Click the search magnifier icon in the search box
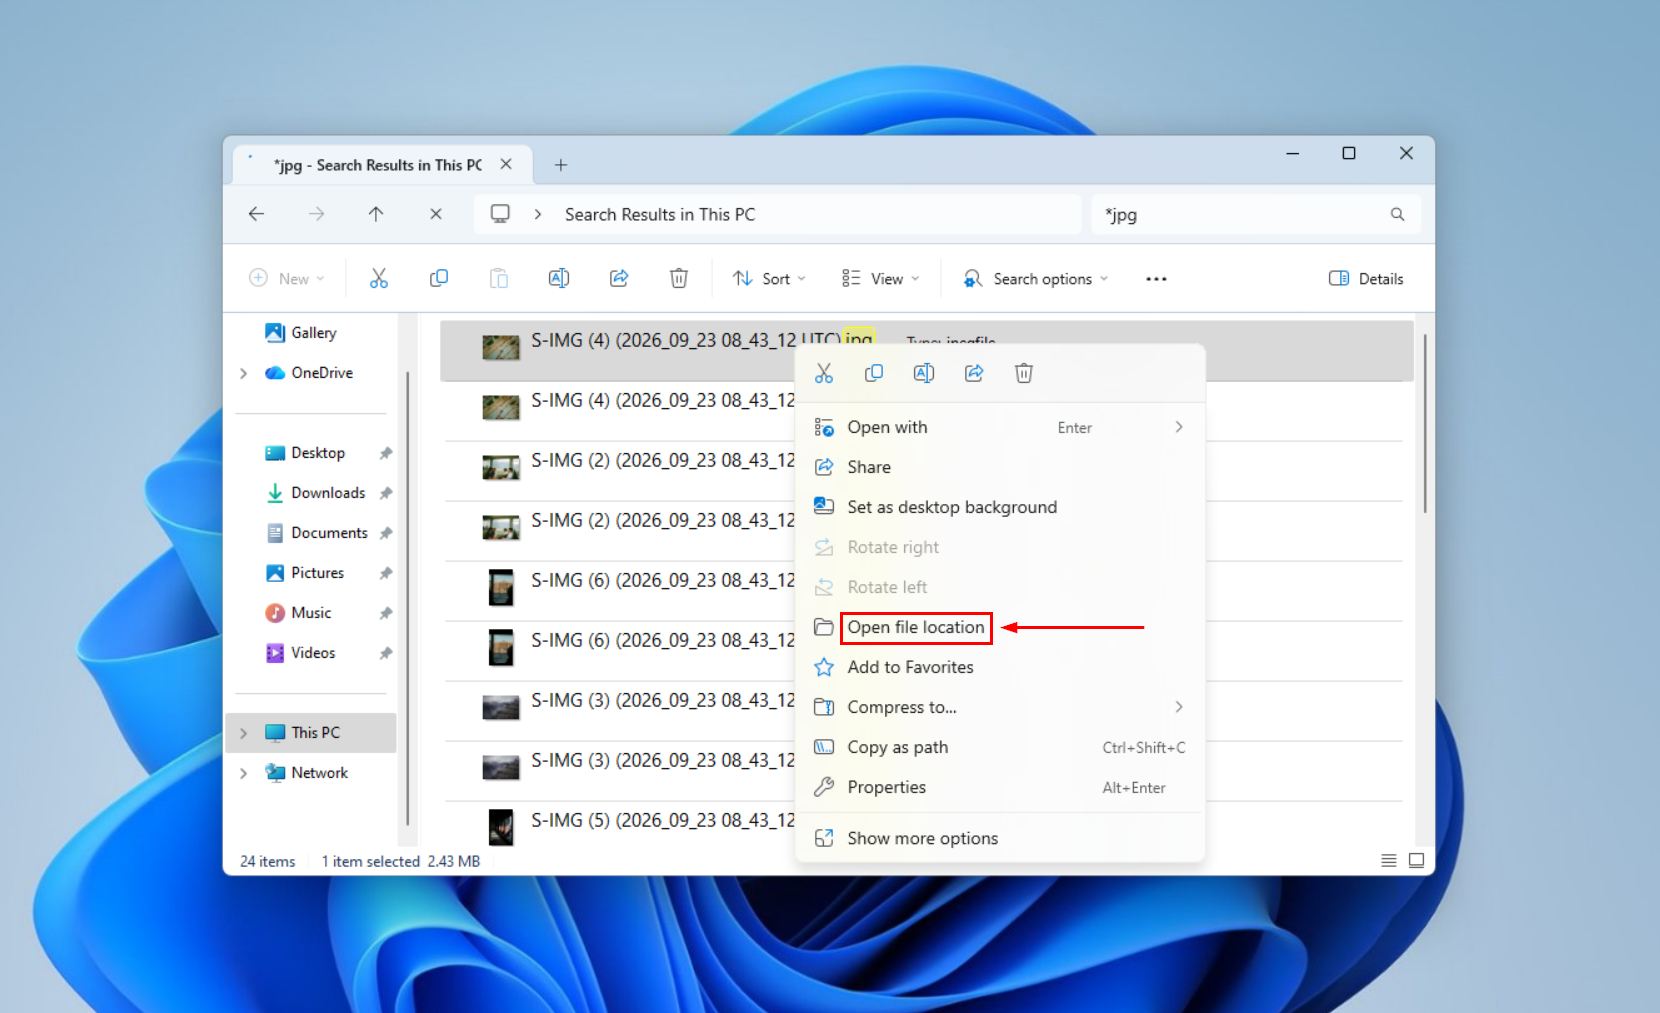This screenshot has height=1013, width=1660. (1397, 214)
